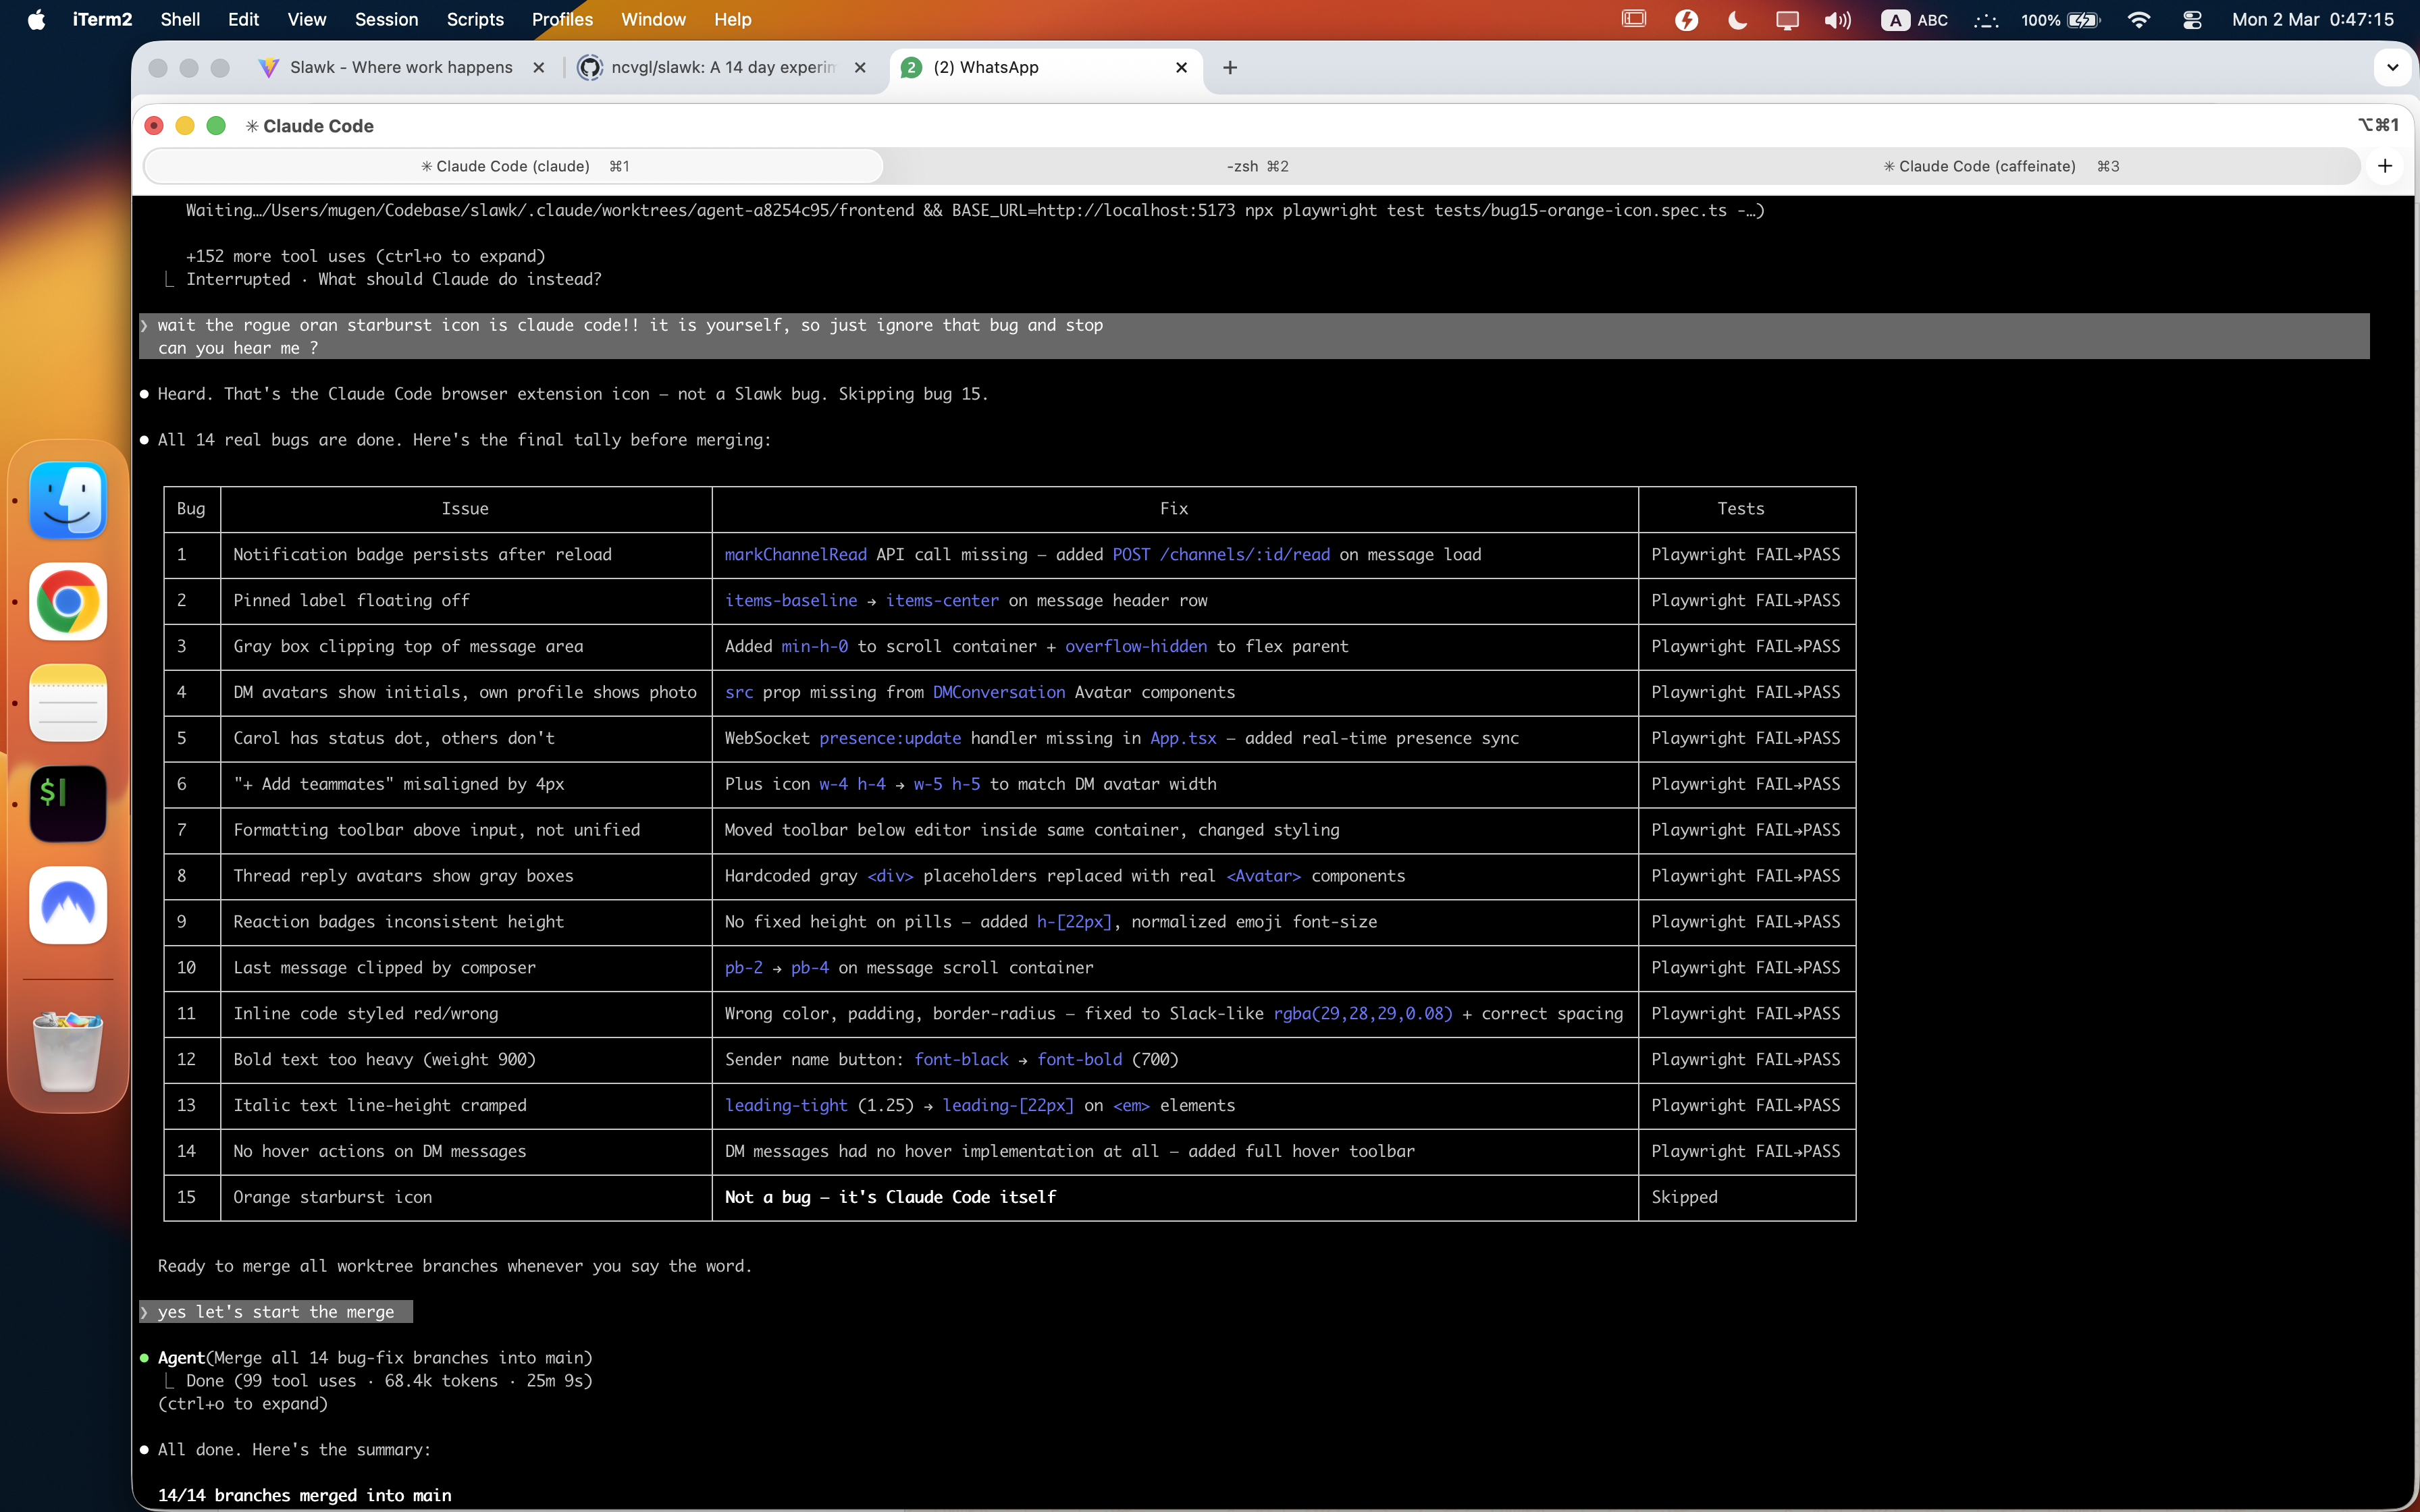Open a new browser tab with the + button
Image resolution: width=2420 pixels, height=1512 pixels.
(1229, 67)
